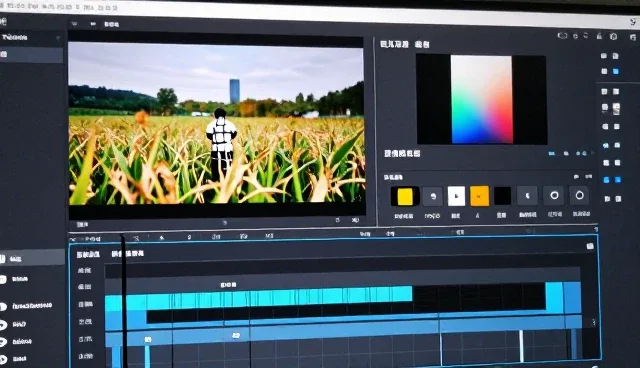This screenshot has height=368, width=640.
Task: Select the second tab in the timeline header
Action: 127,254
